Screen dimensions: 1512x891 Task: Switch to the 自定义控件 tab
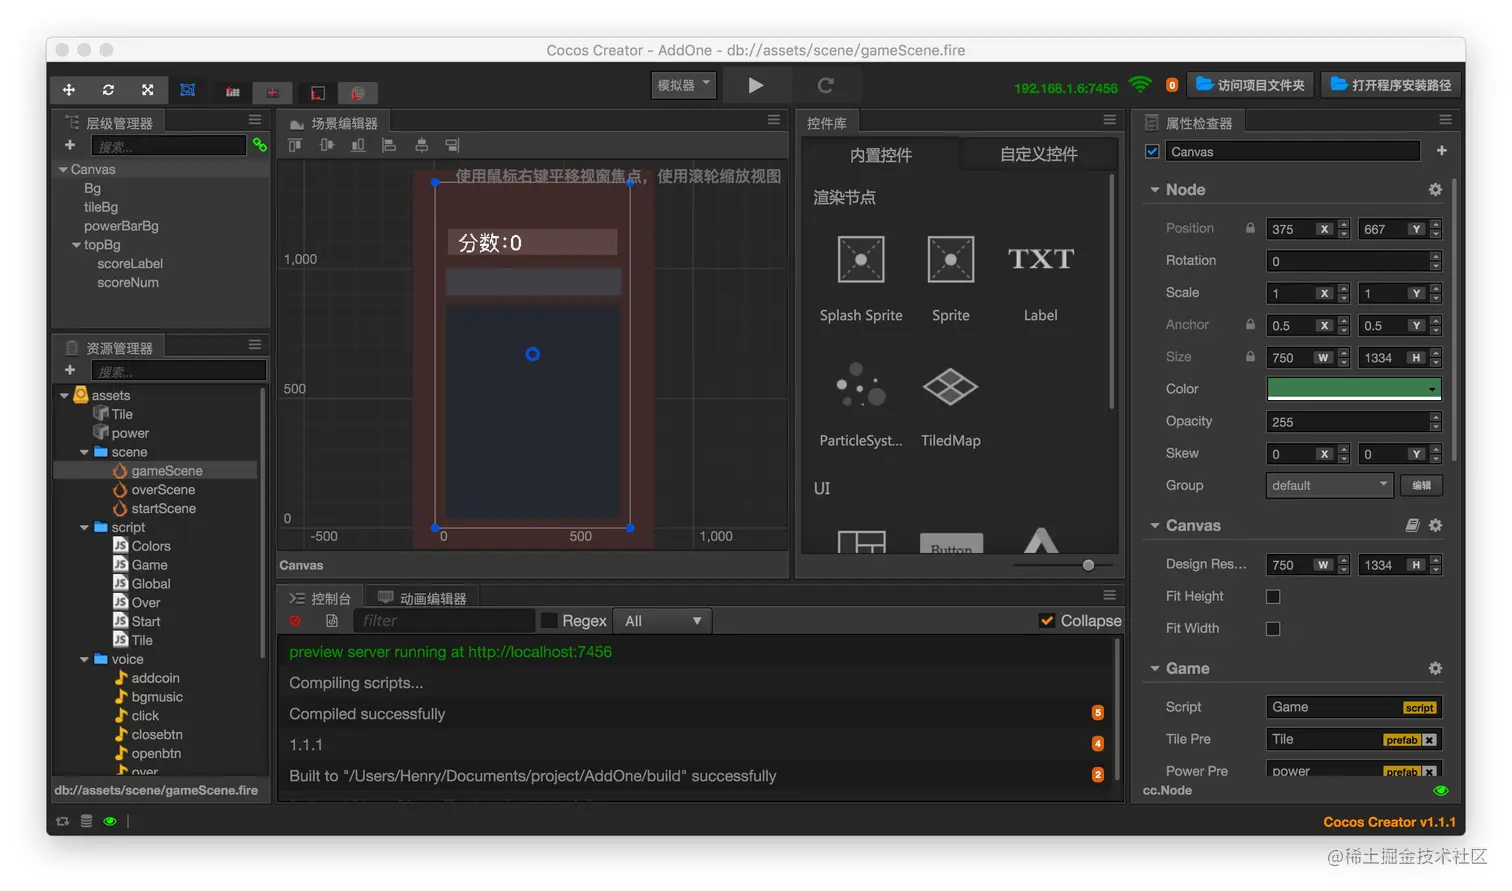pos(1038,154)
